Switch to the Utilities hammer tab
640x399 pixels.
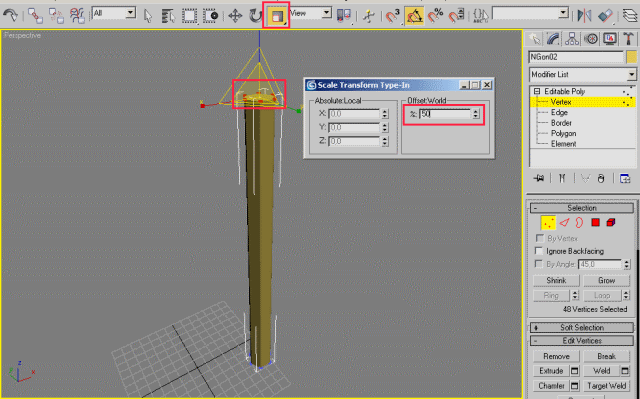coord(629,39)
